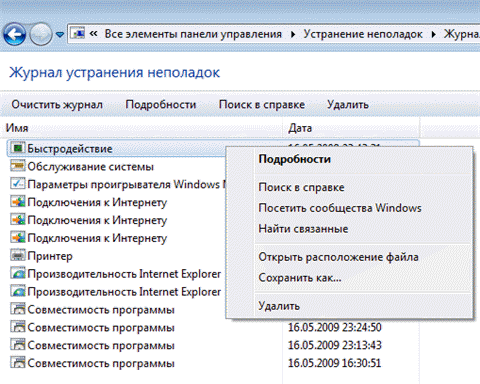Select Совместимость программы text in 16:30:51 row

point(101,363)
